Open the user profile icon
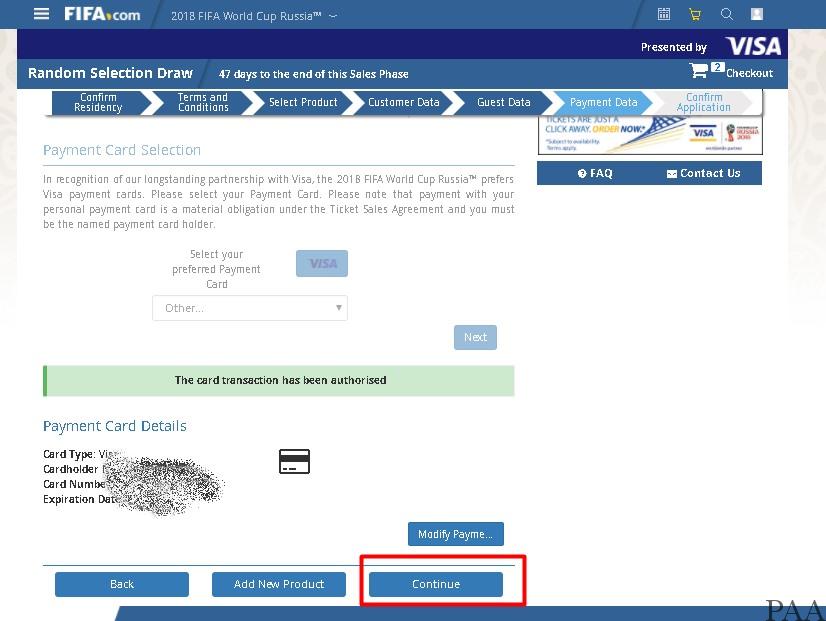This screenshot has width=826, height=621. pos(757,14)
